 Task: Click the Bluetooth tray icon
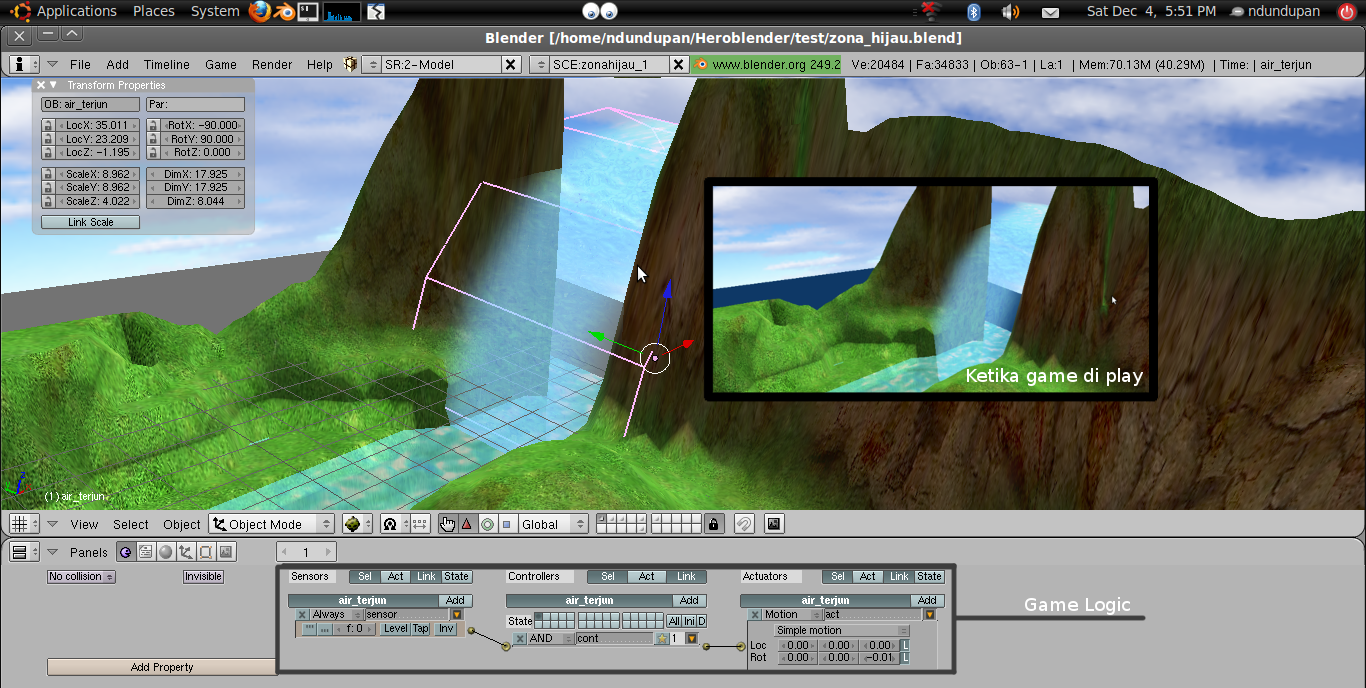(x=973, y=12)
